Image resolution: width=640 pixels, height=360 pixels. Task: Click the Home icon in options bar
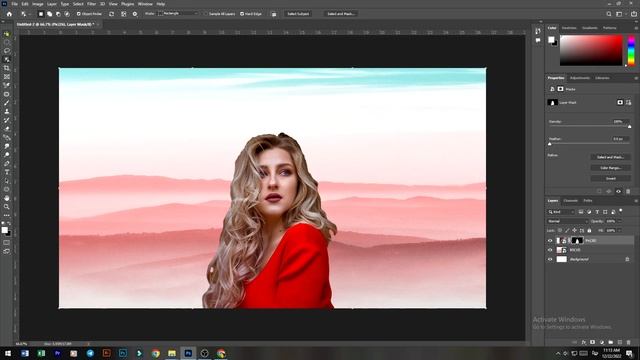point(9,14)
